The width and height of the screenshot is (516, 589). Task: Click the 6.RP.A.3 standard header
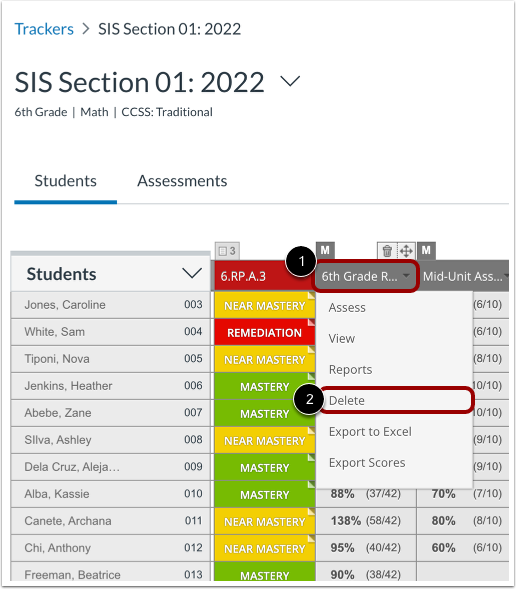(x=264, y=276)
